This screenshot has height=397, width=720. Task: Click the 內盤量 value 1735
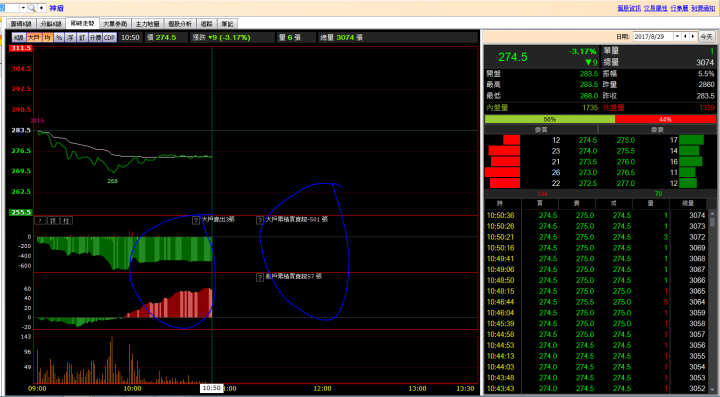coord(590,108)
